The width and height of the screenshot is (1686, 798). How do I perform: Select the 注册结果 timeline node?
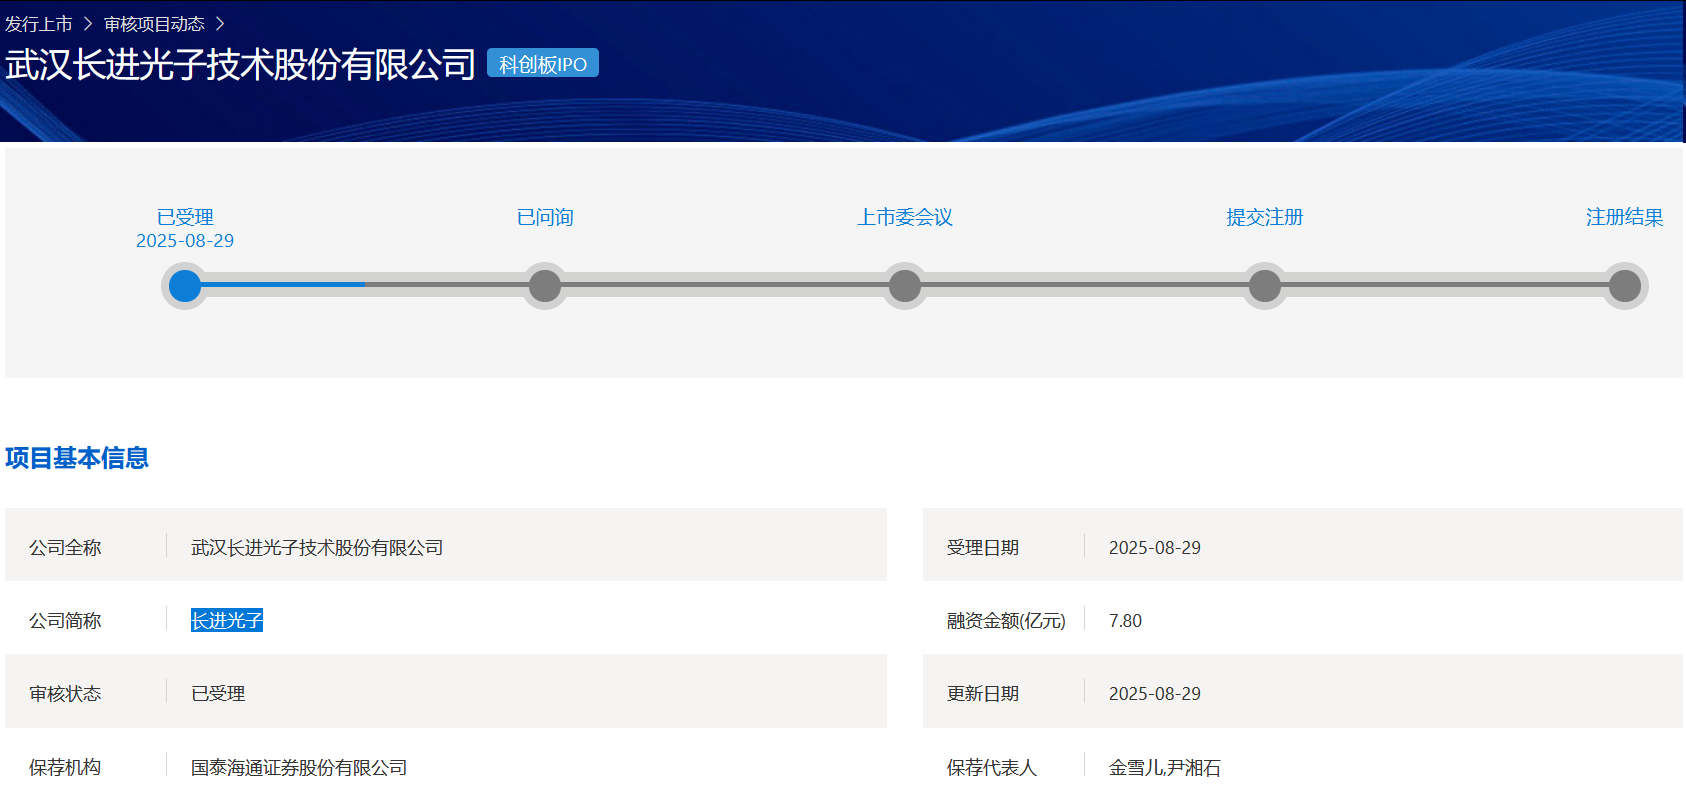(1625, 286)
